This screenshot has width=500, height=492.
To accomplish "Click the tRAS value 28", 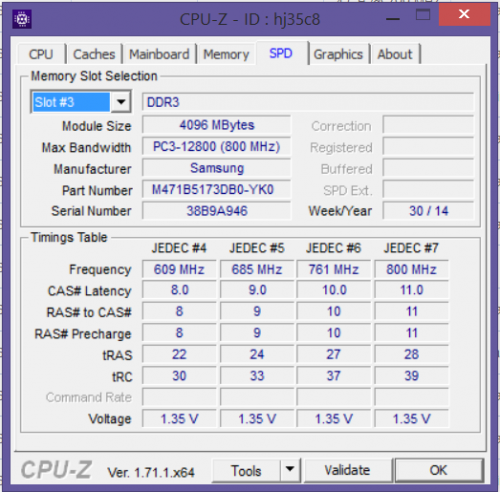I will click(411, 354).
